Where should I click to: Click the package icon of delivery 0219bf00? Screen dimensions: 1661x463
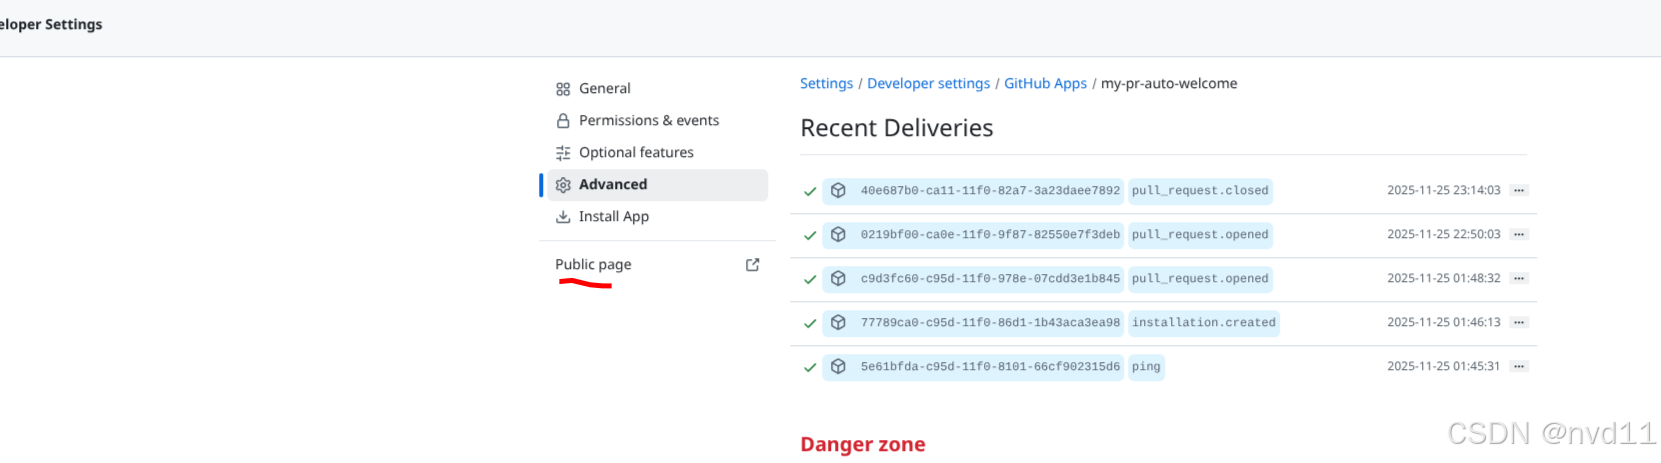click(x=838, y=235)
